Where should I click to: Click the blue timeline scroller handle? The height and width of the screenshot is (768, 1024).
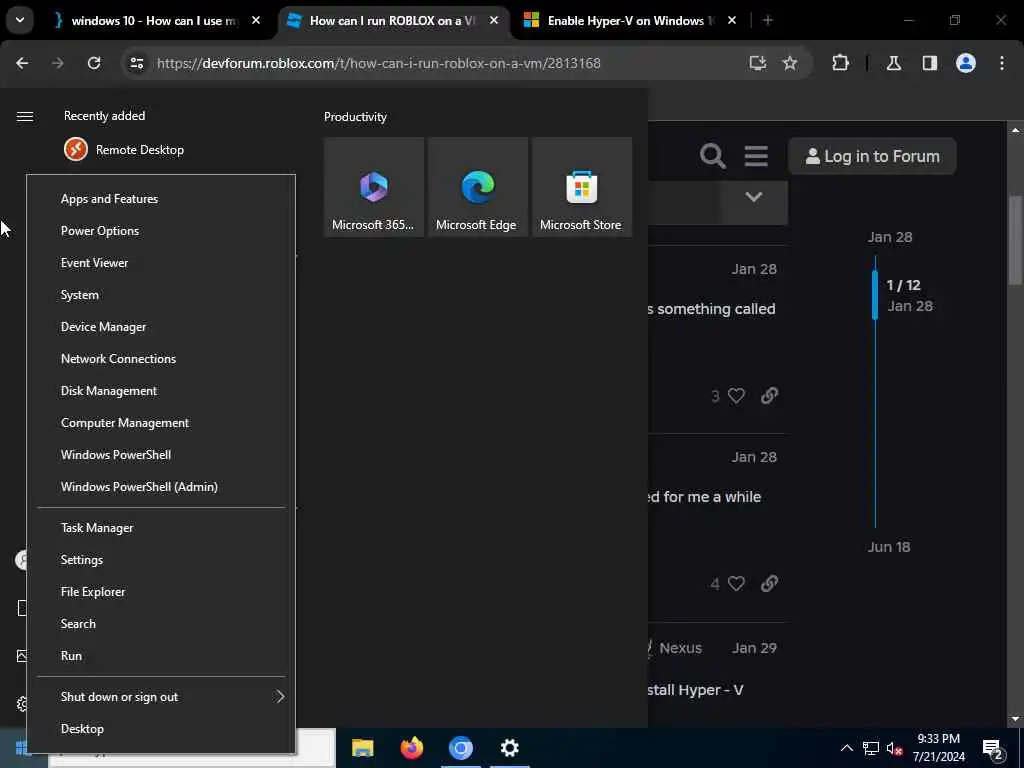pos(875,295)
